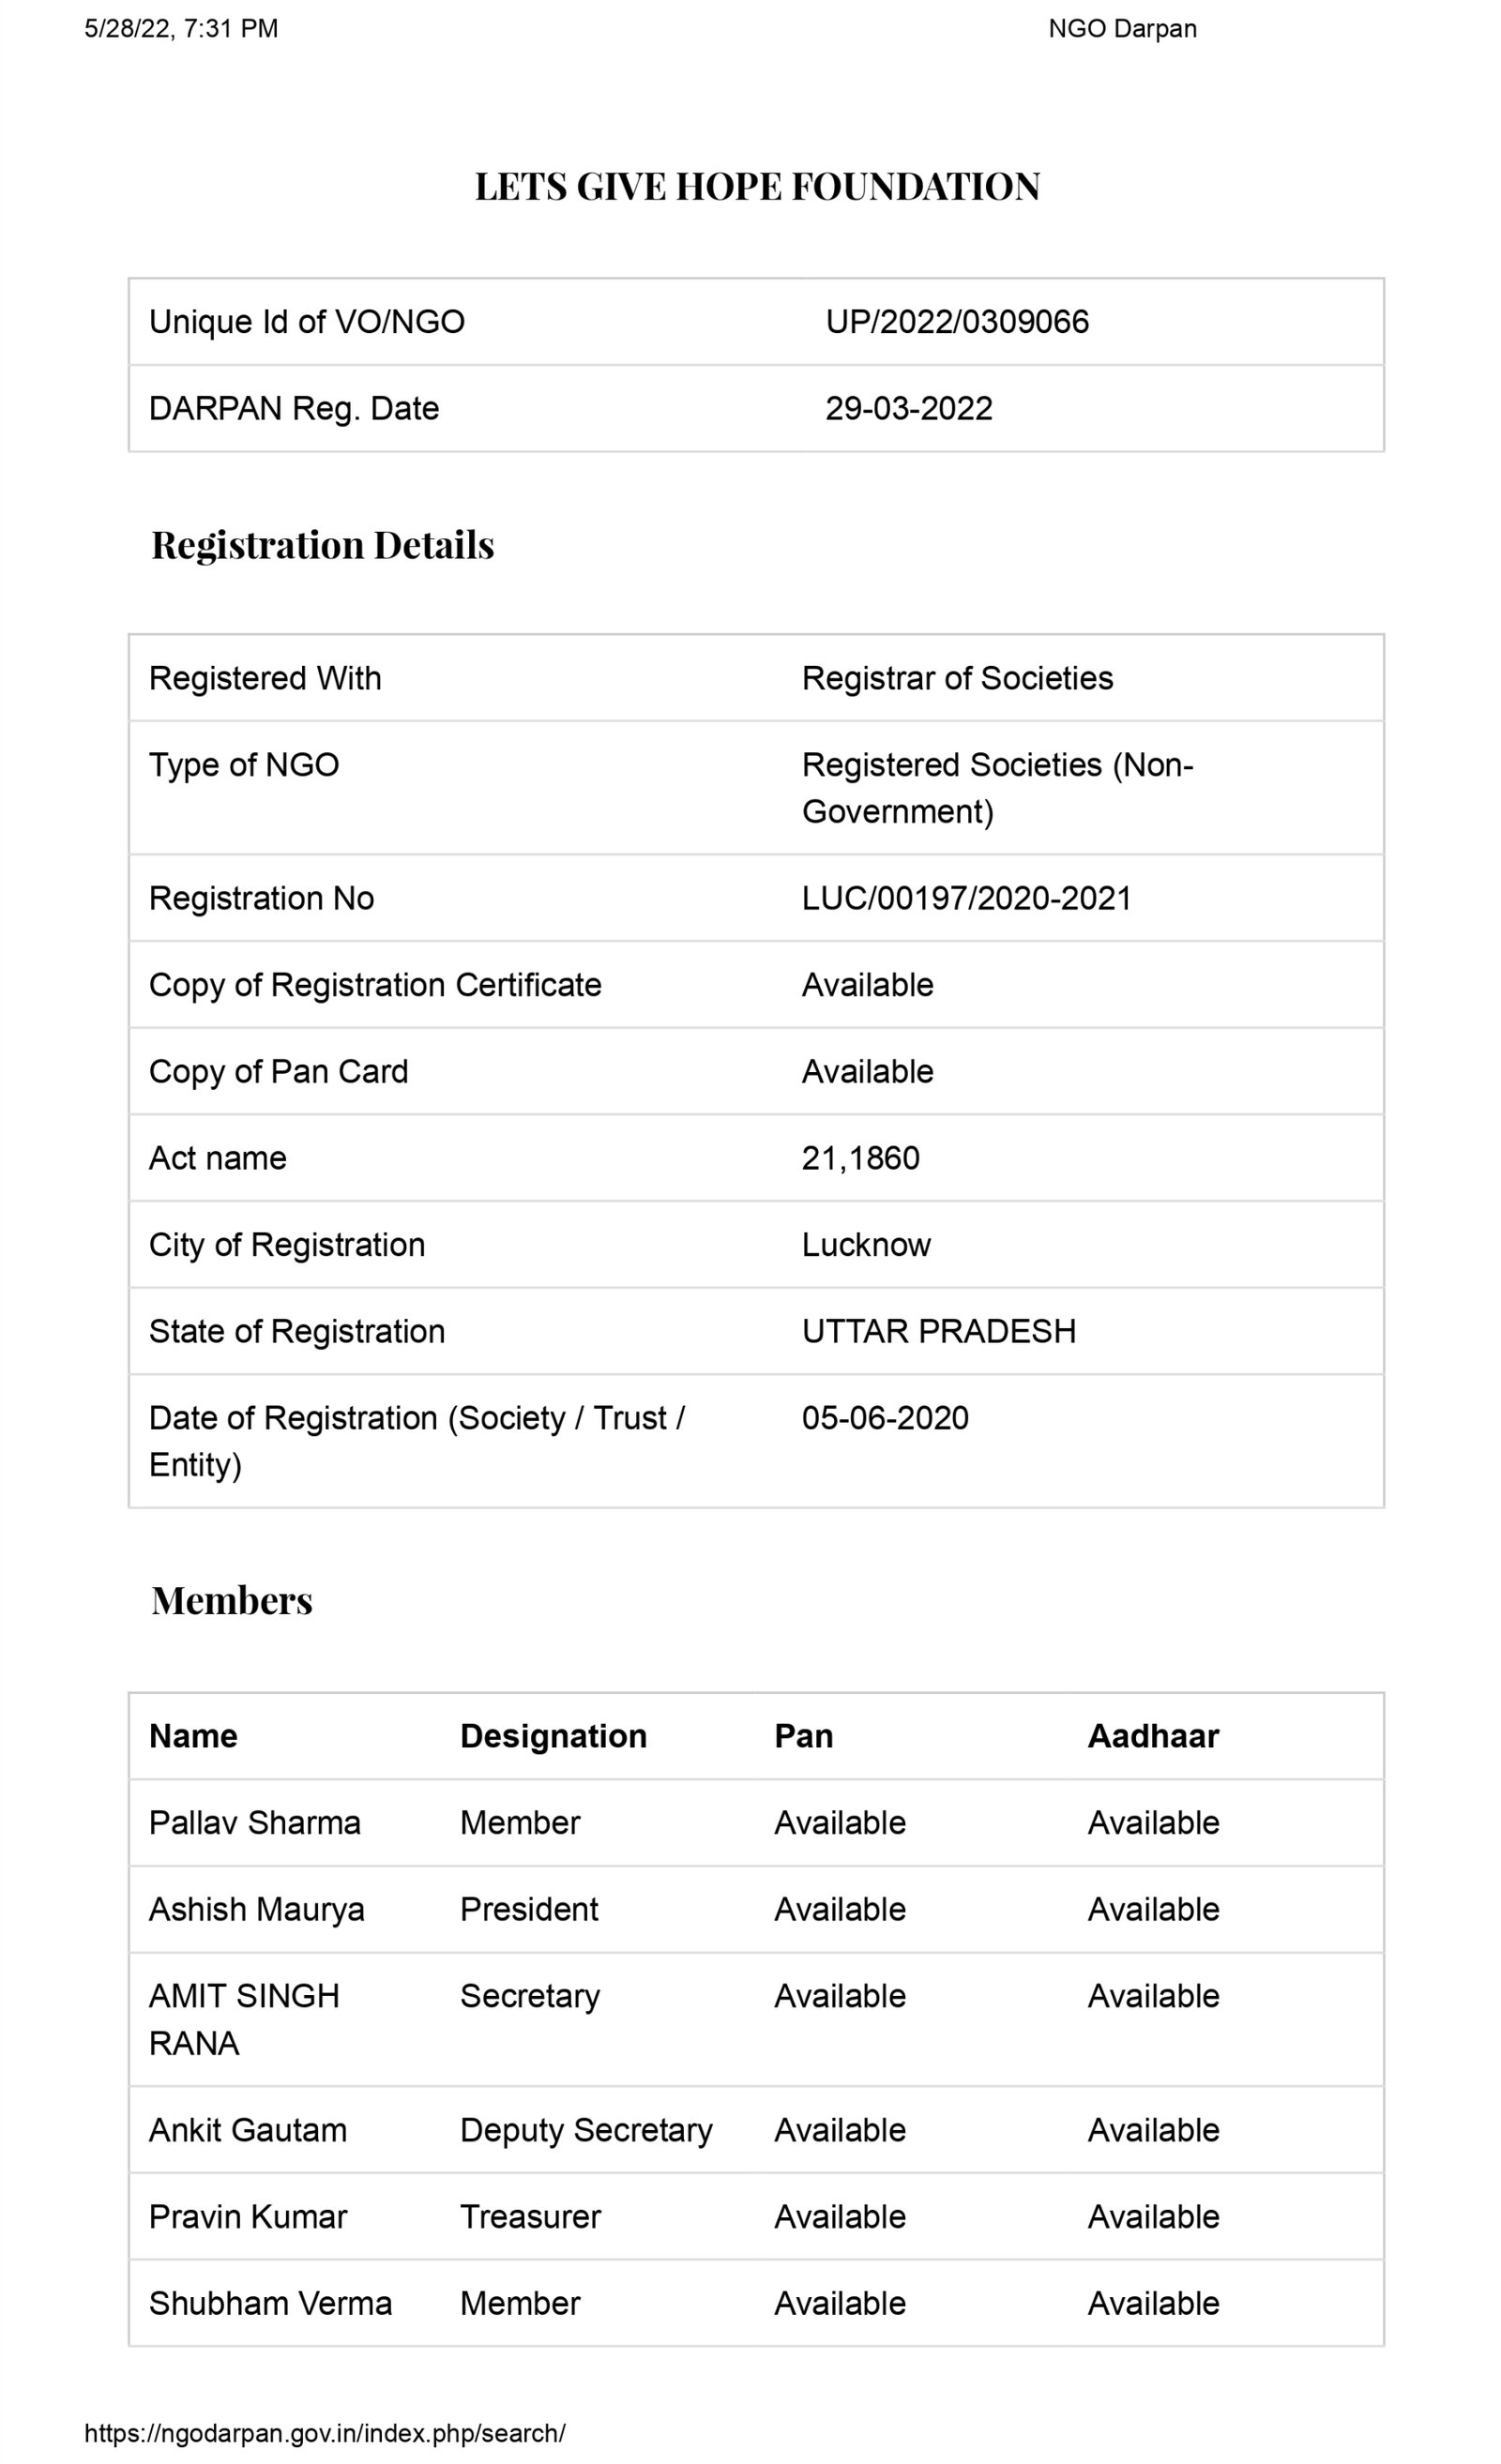Click registration number LUC/00197/2020-2021
The width and height of the screenshot is (1501, 2464).
[966, 898]
